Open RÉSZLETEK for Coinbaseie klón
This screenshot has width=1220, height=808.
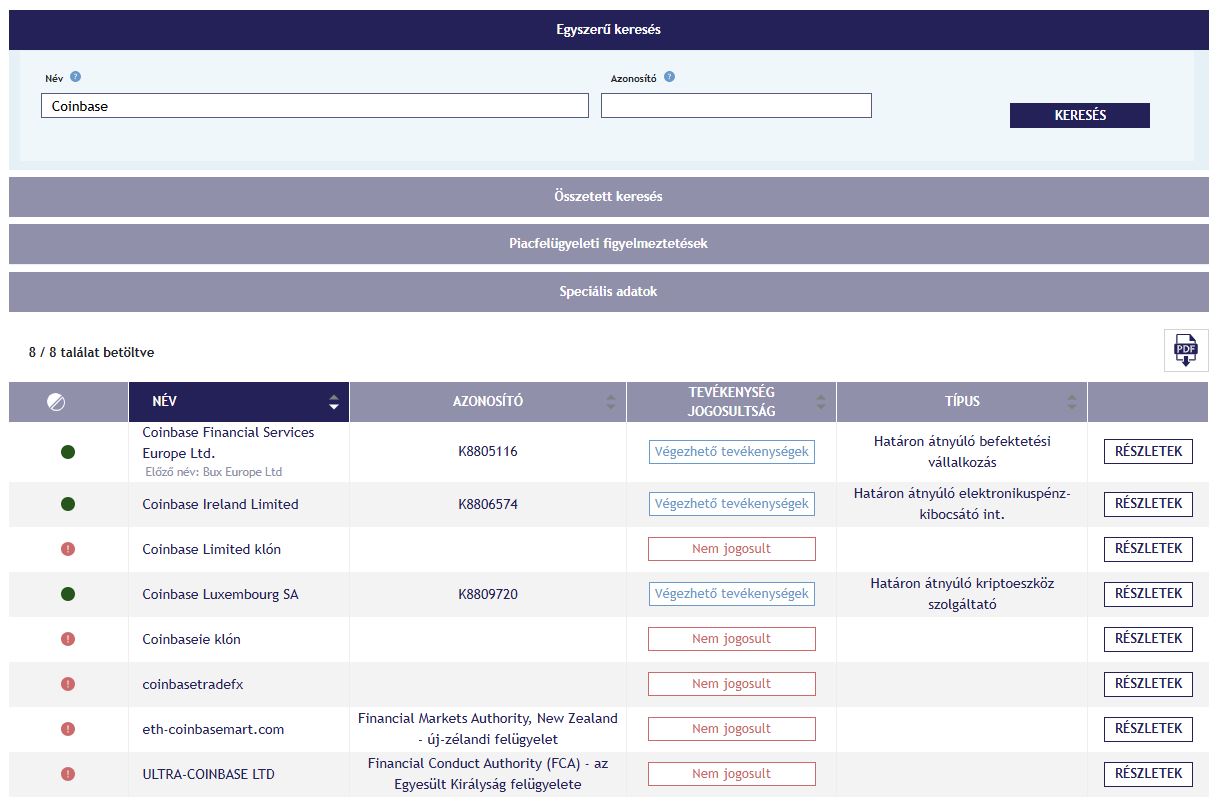pyautogui.click(x=1148, y=639)
